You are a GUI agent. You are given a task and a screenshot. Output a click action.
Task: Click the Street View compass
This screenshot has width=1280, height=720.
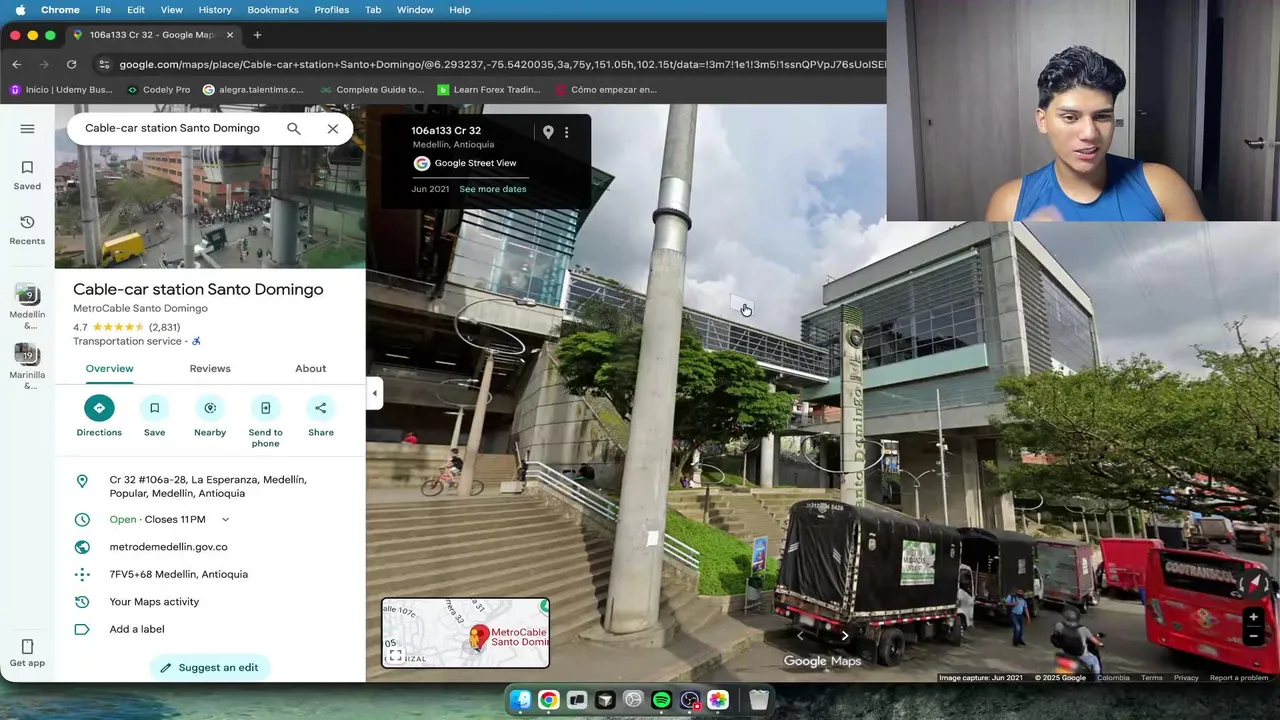pos(1255,582)
